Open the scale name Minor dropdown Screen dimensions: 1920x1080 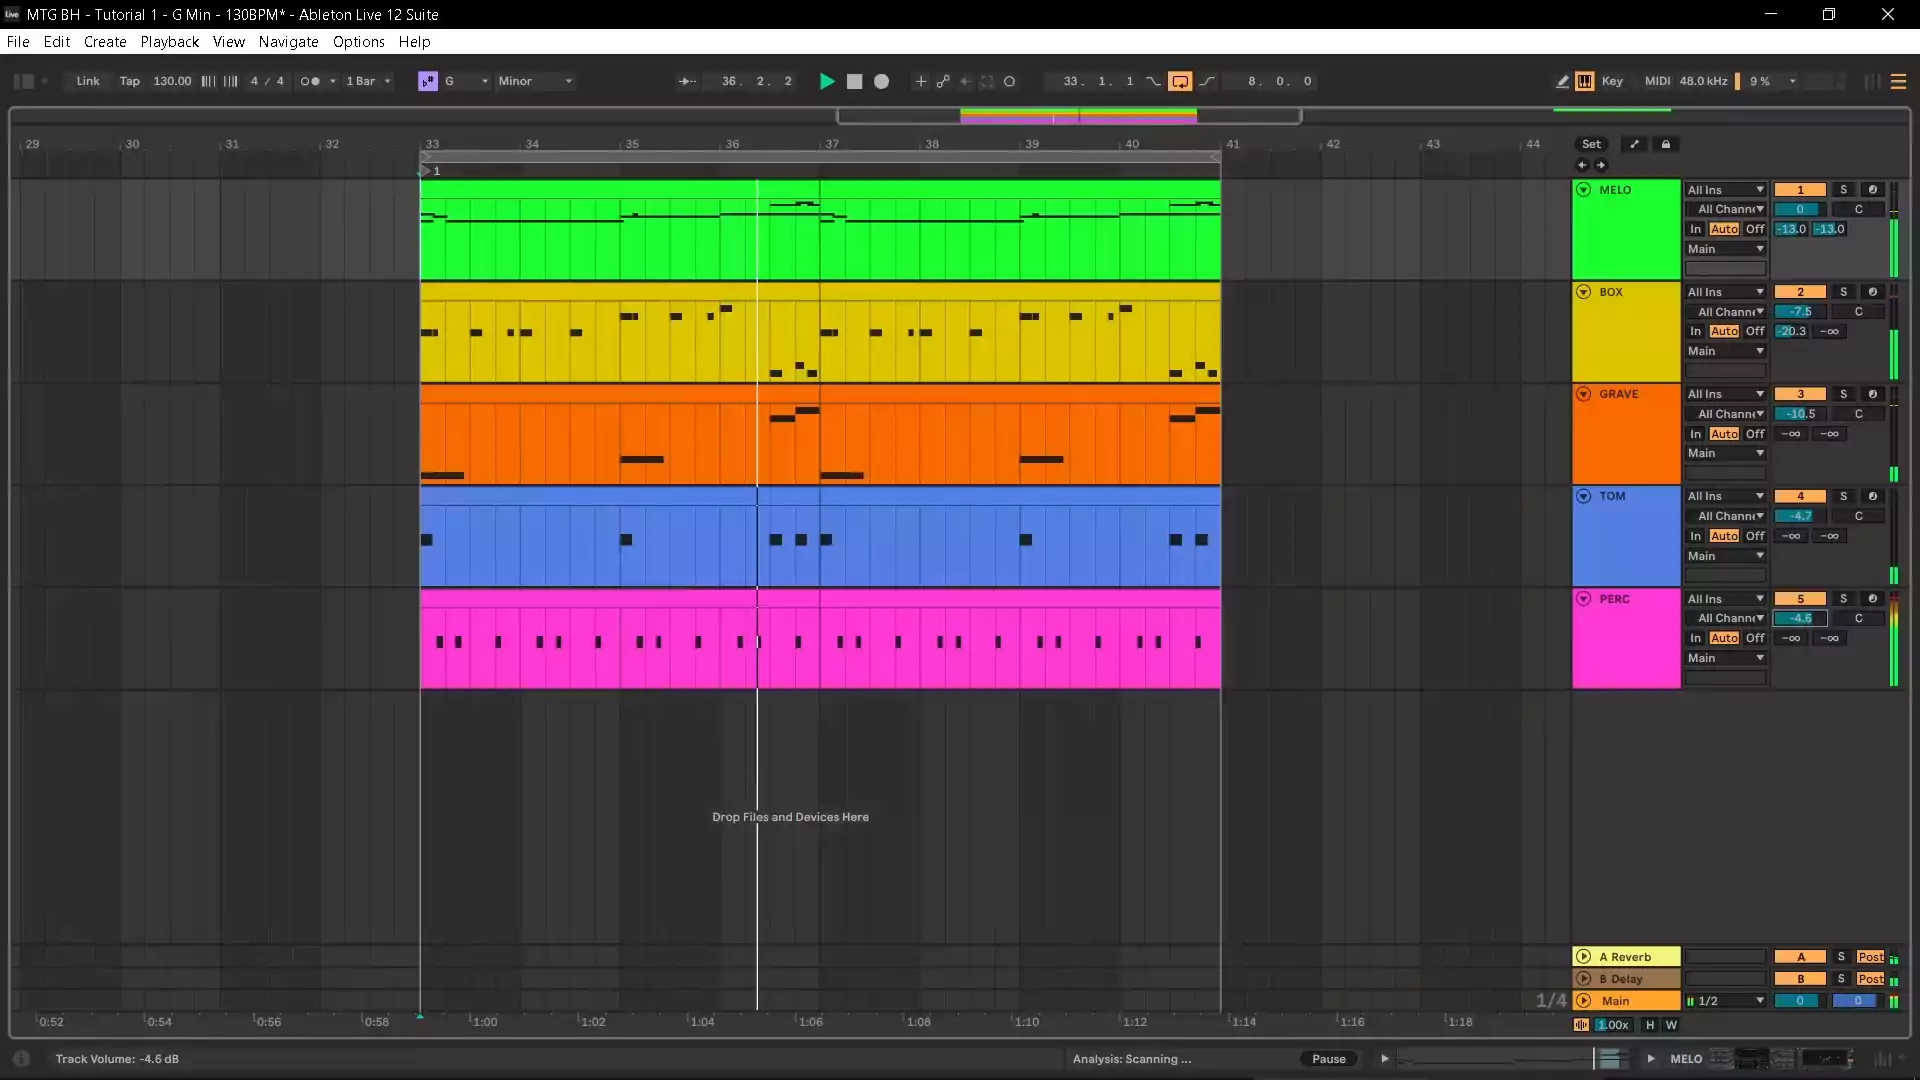coord(535,81)
